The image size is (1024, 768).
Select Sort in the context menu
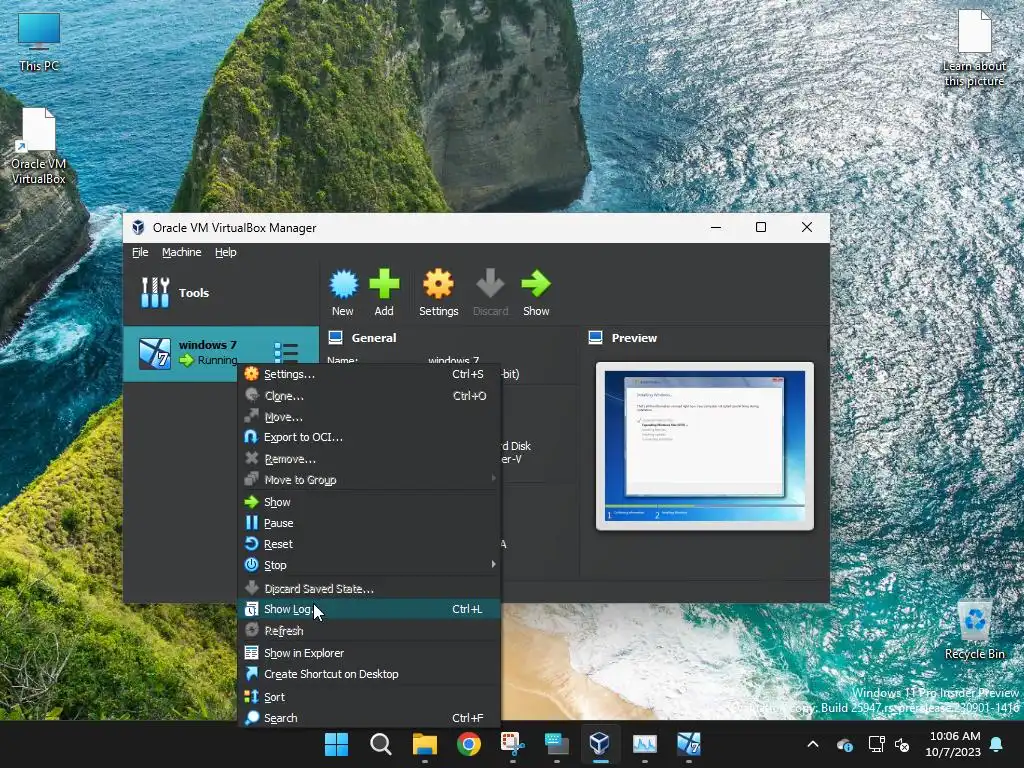[370, 697]
